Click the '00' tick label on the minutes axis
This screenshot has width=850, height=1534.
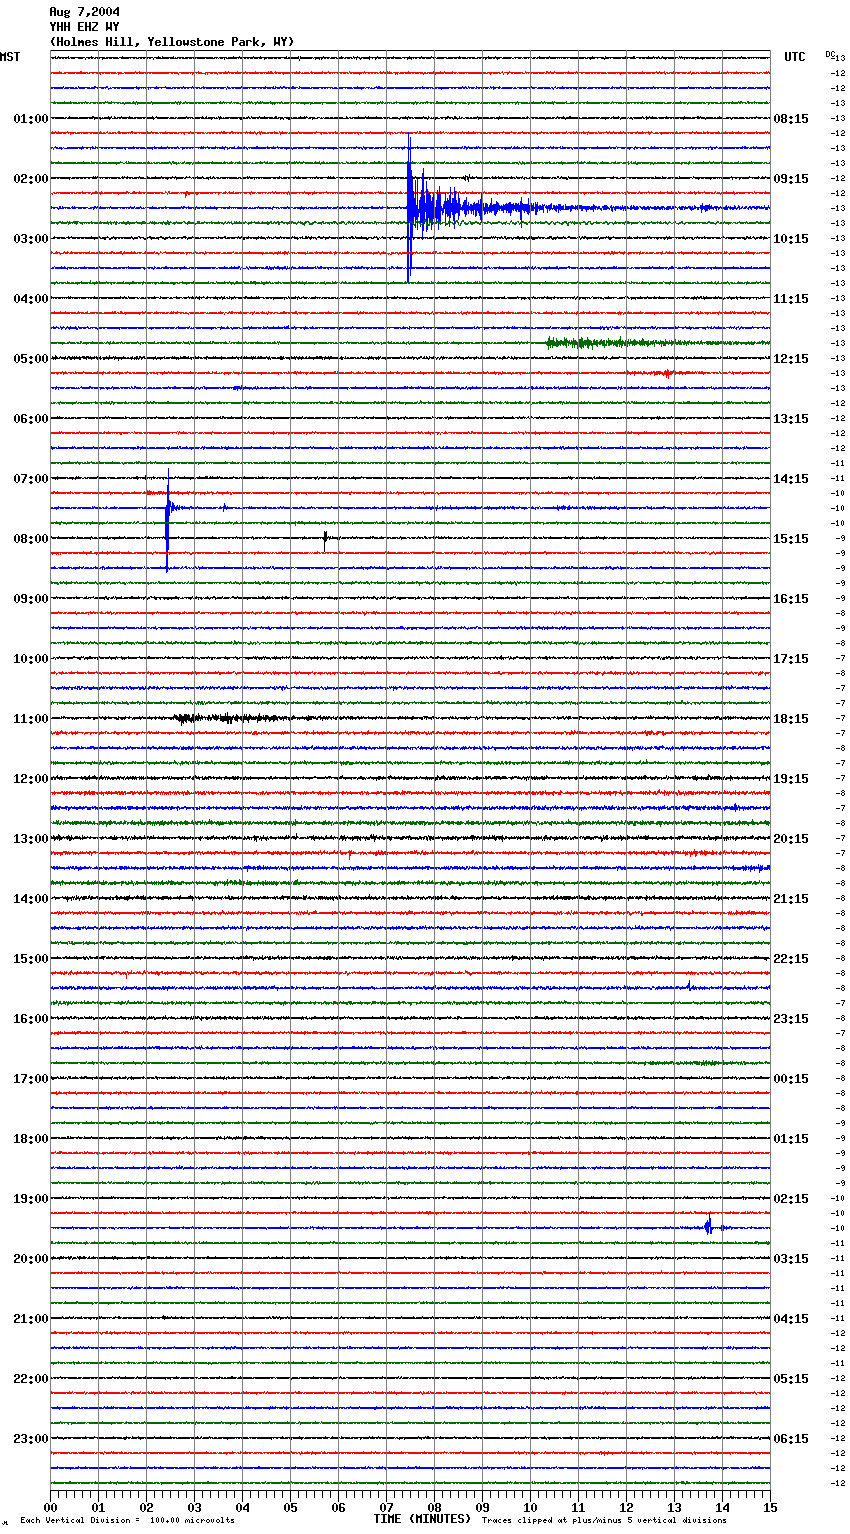(x=50, y=1507)
